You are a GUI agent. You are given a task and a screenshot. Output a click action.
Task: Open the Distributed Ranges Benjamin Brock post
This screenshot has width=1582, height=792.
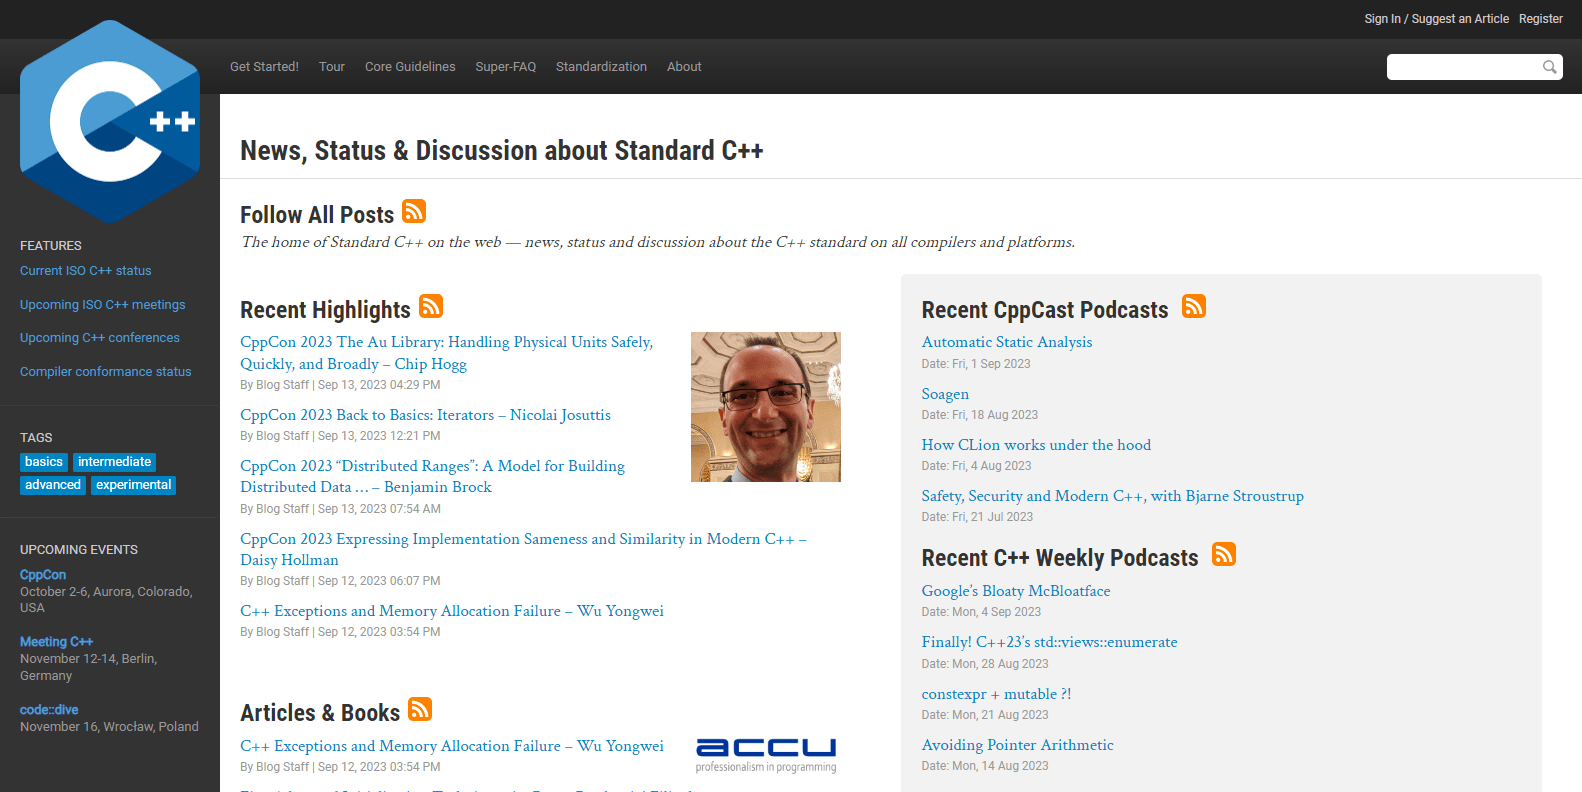click(x=432, y=477)
